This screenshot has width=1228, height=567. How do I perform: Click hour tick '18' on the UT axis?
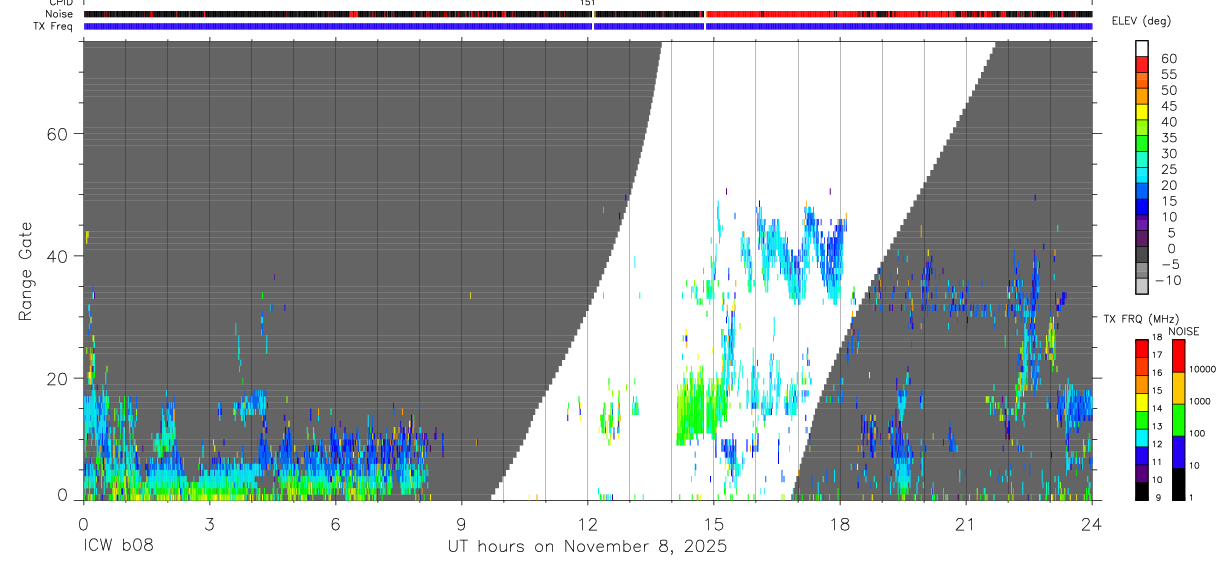[839, 523]
